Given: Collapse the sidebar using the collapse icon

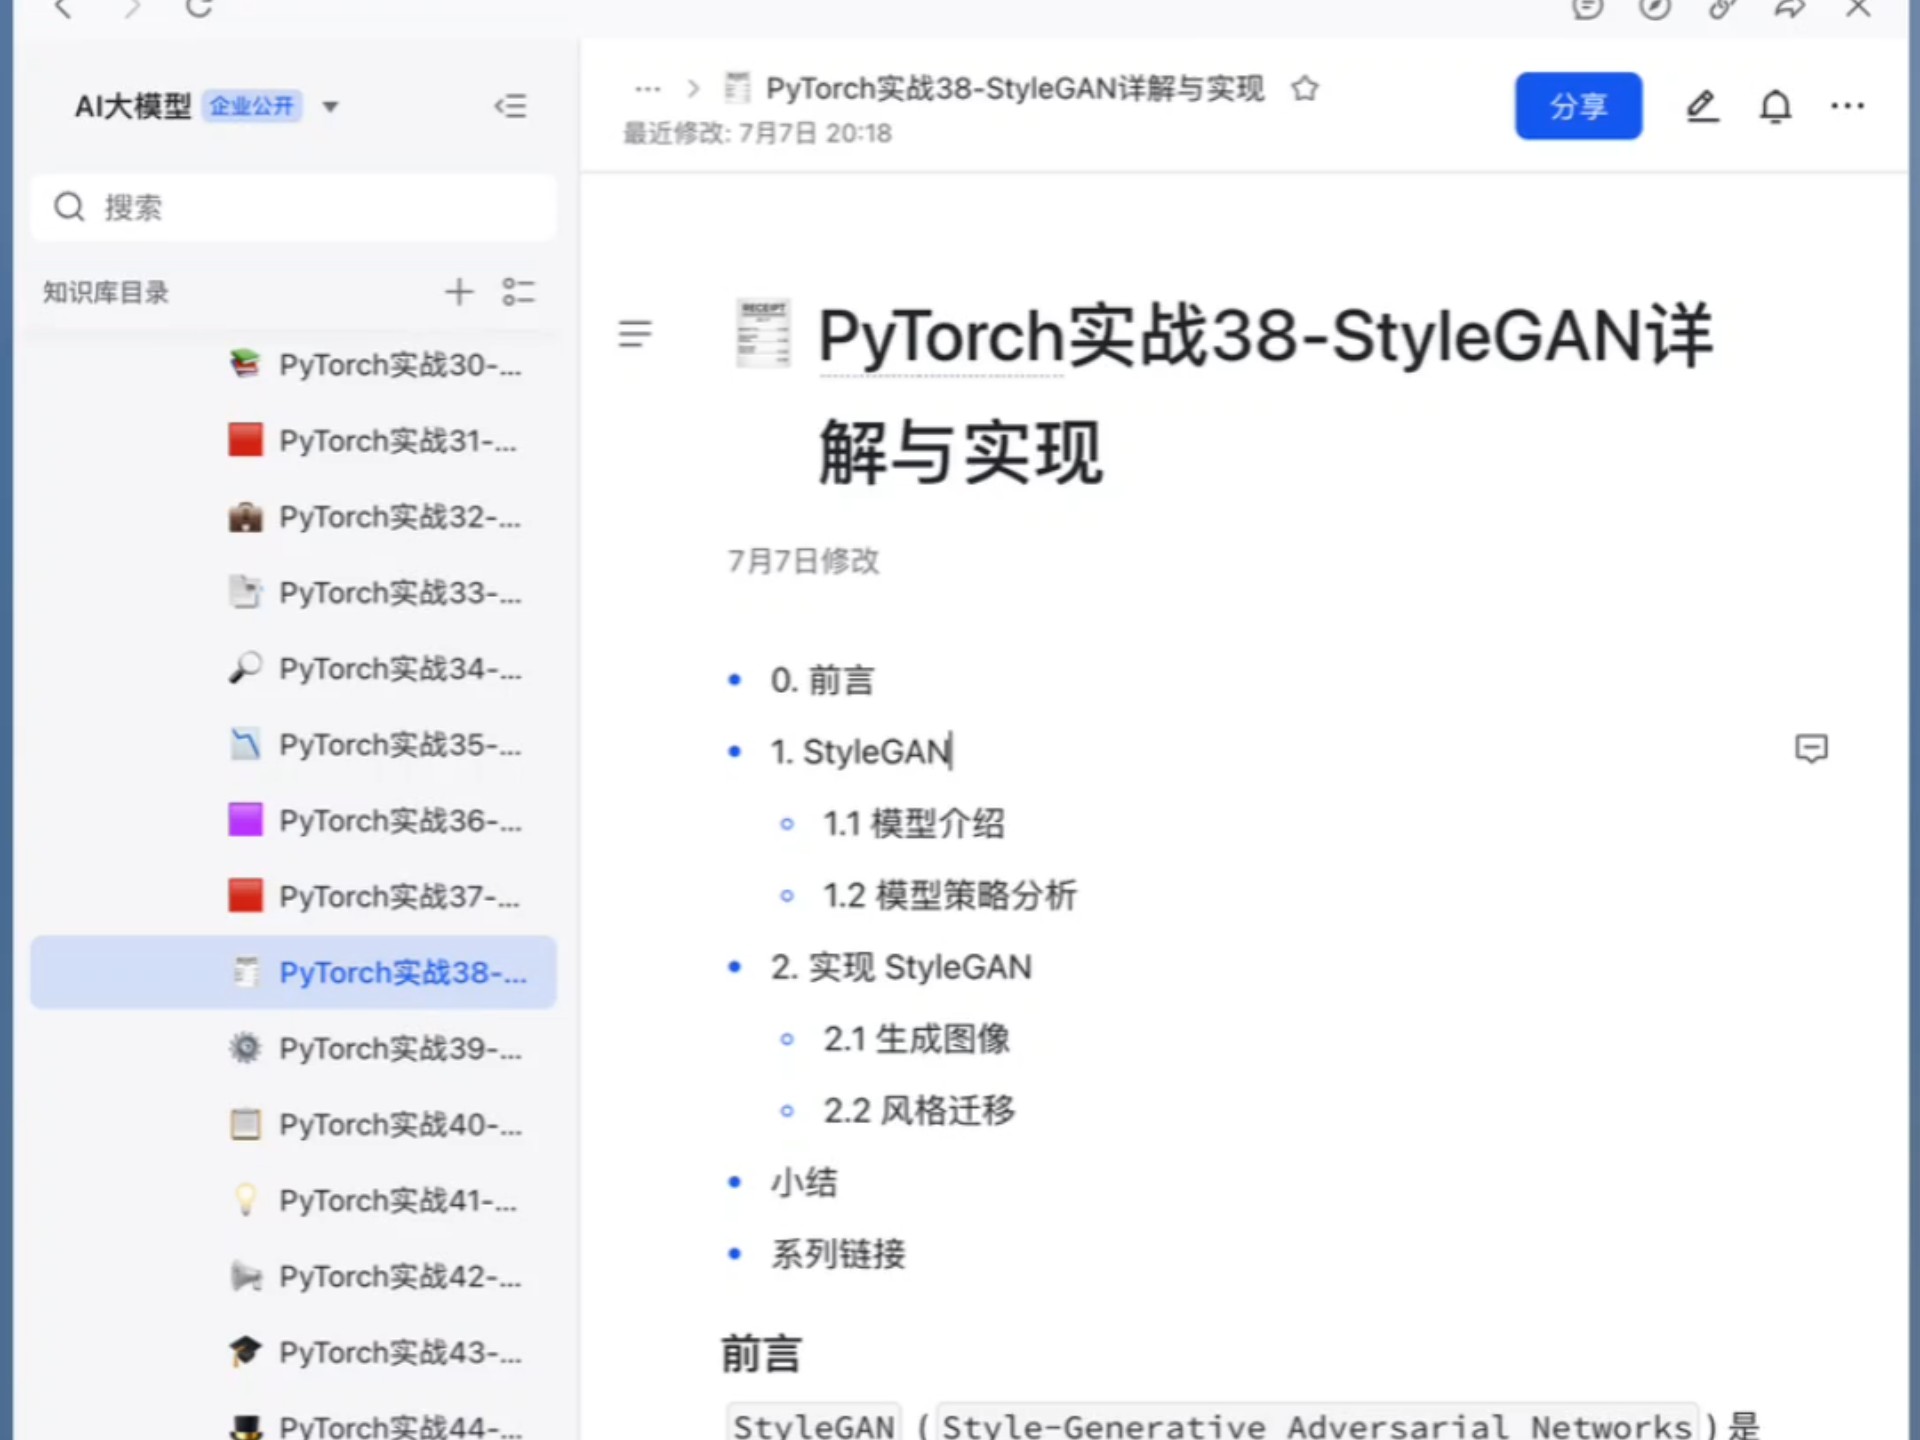Looking at the screenshot, I should [510, 106].
